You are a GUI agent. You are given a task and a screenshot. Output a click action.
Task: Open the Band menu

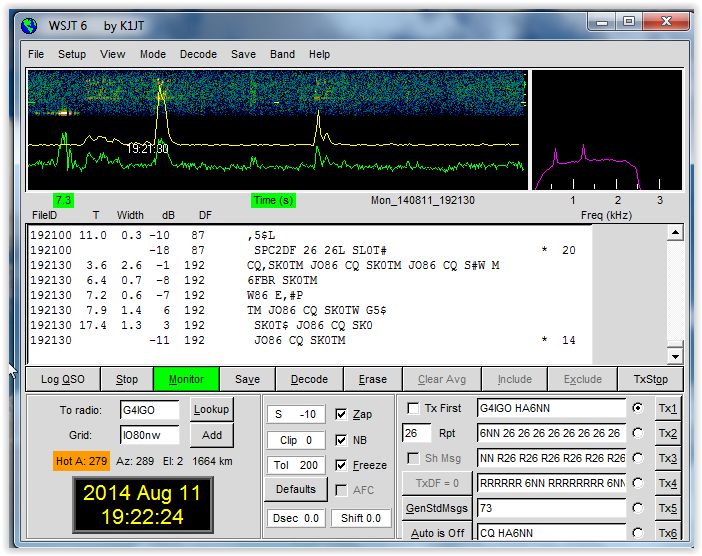coord(282,54)
